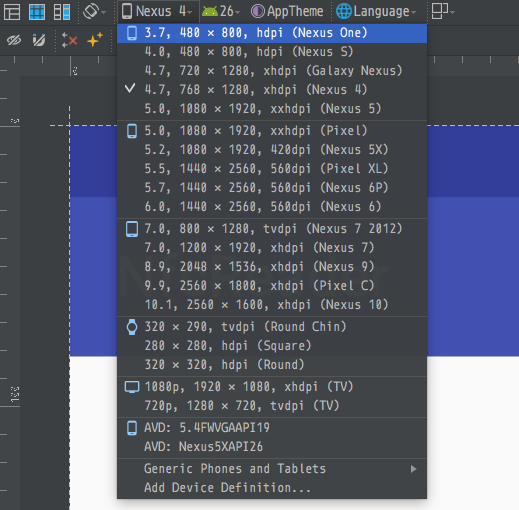The image size is (519, 510).
Task: Toggle show constraints eye icon
Action: [14, 41]
